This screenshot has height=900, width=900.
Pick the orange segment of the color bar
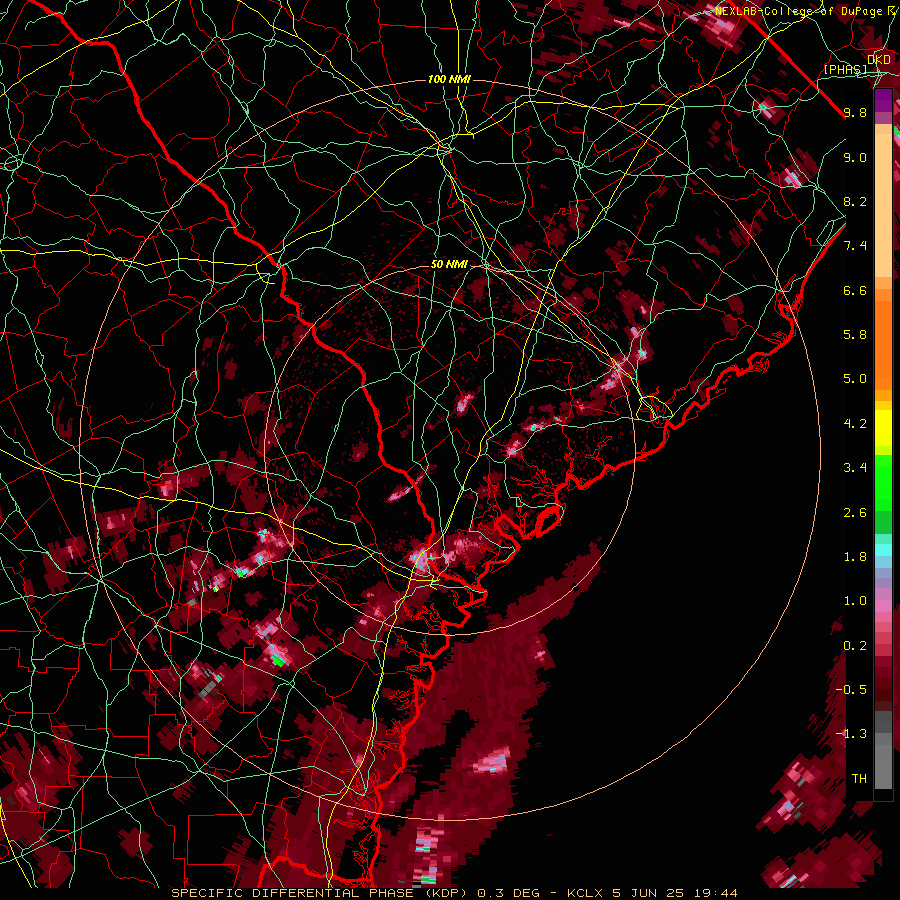[883, 345]
